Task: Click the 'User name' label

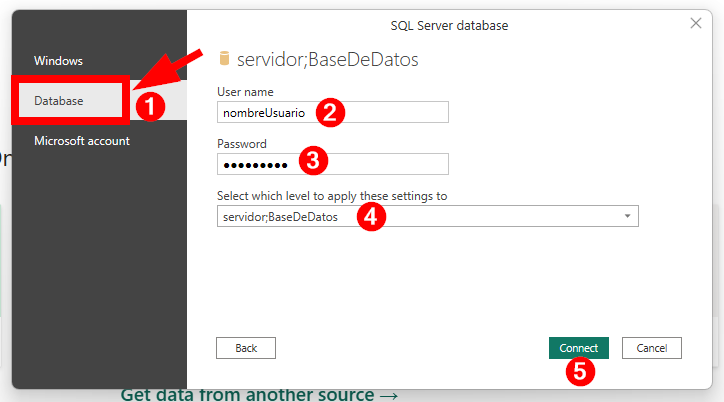Action: click(x=245, y=92)
